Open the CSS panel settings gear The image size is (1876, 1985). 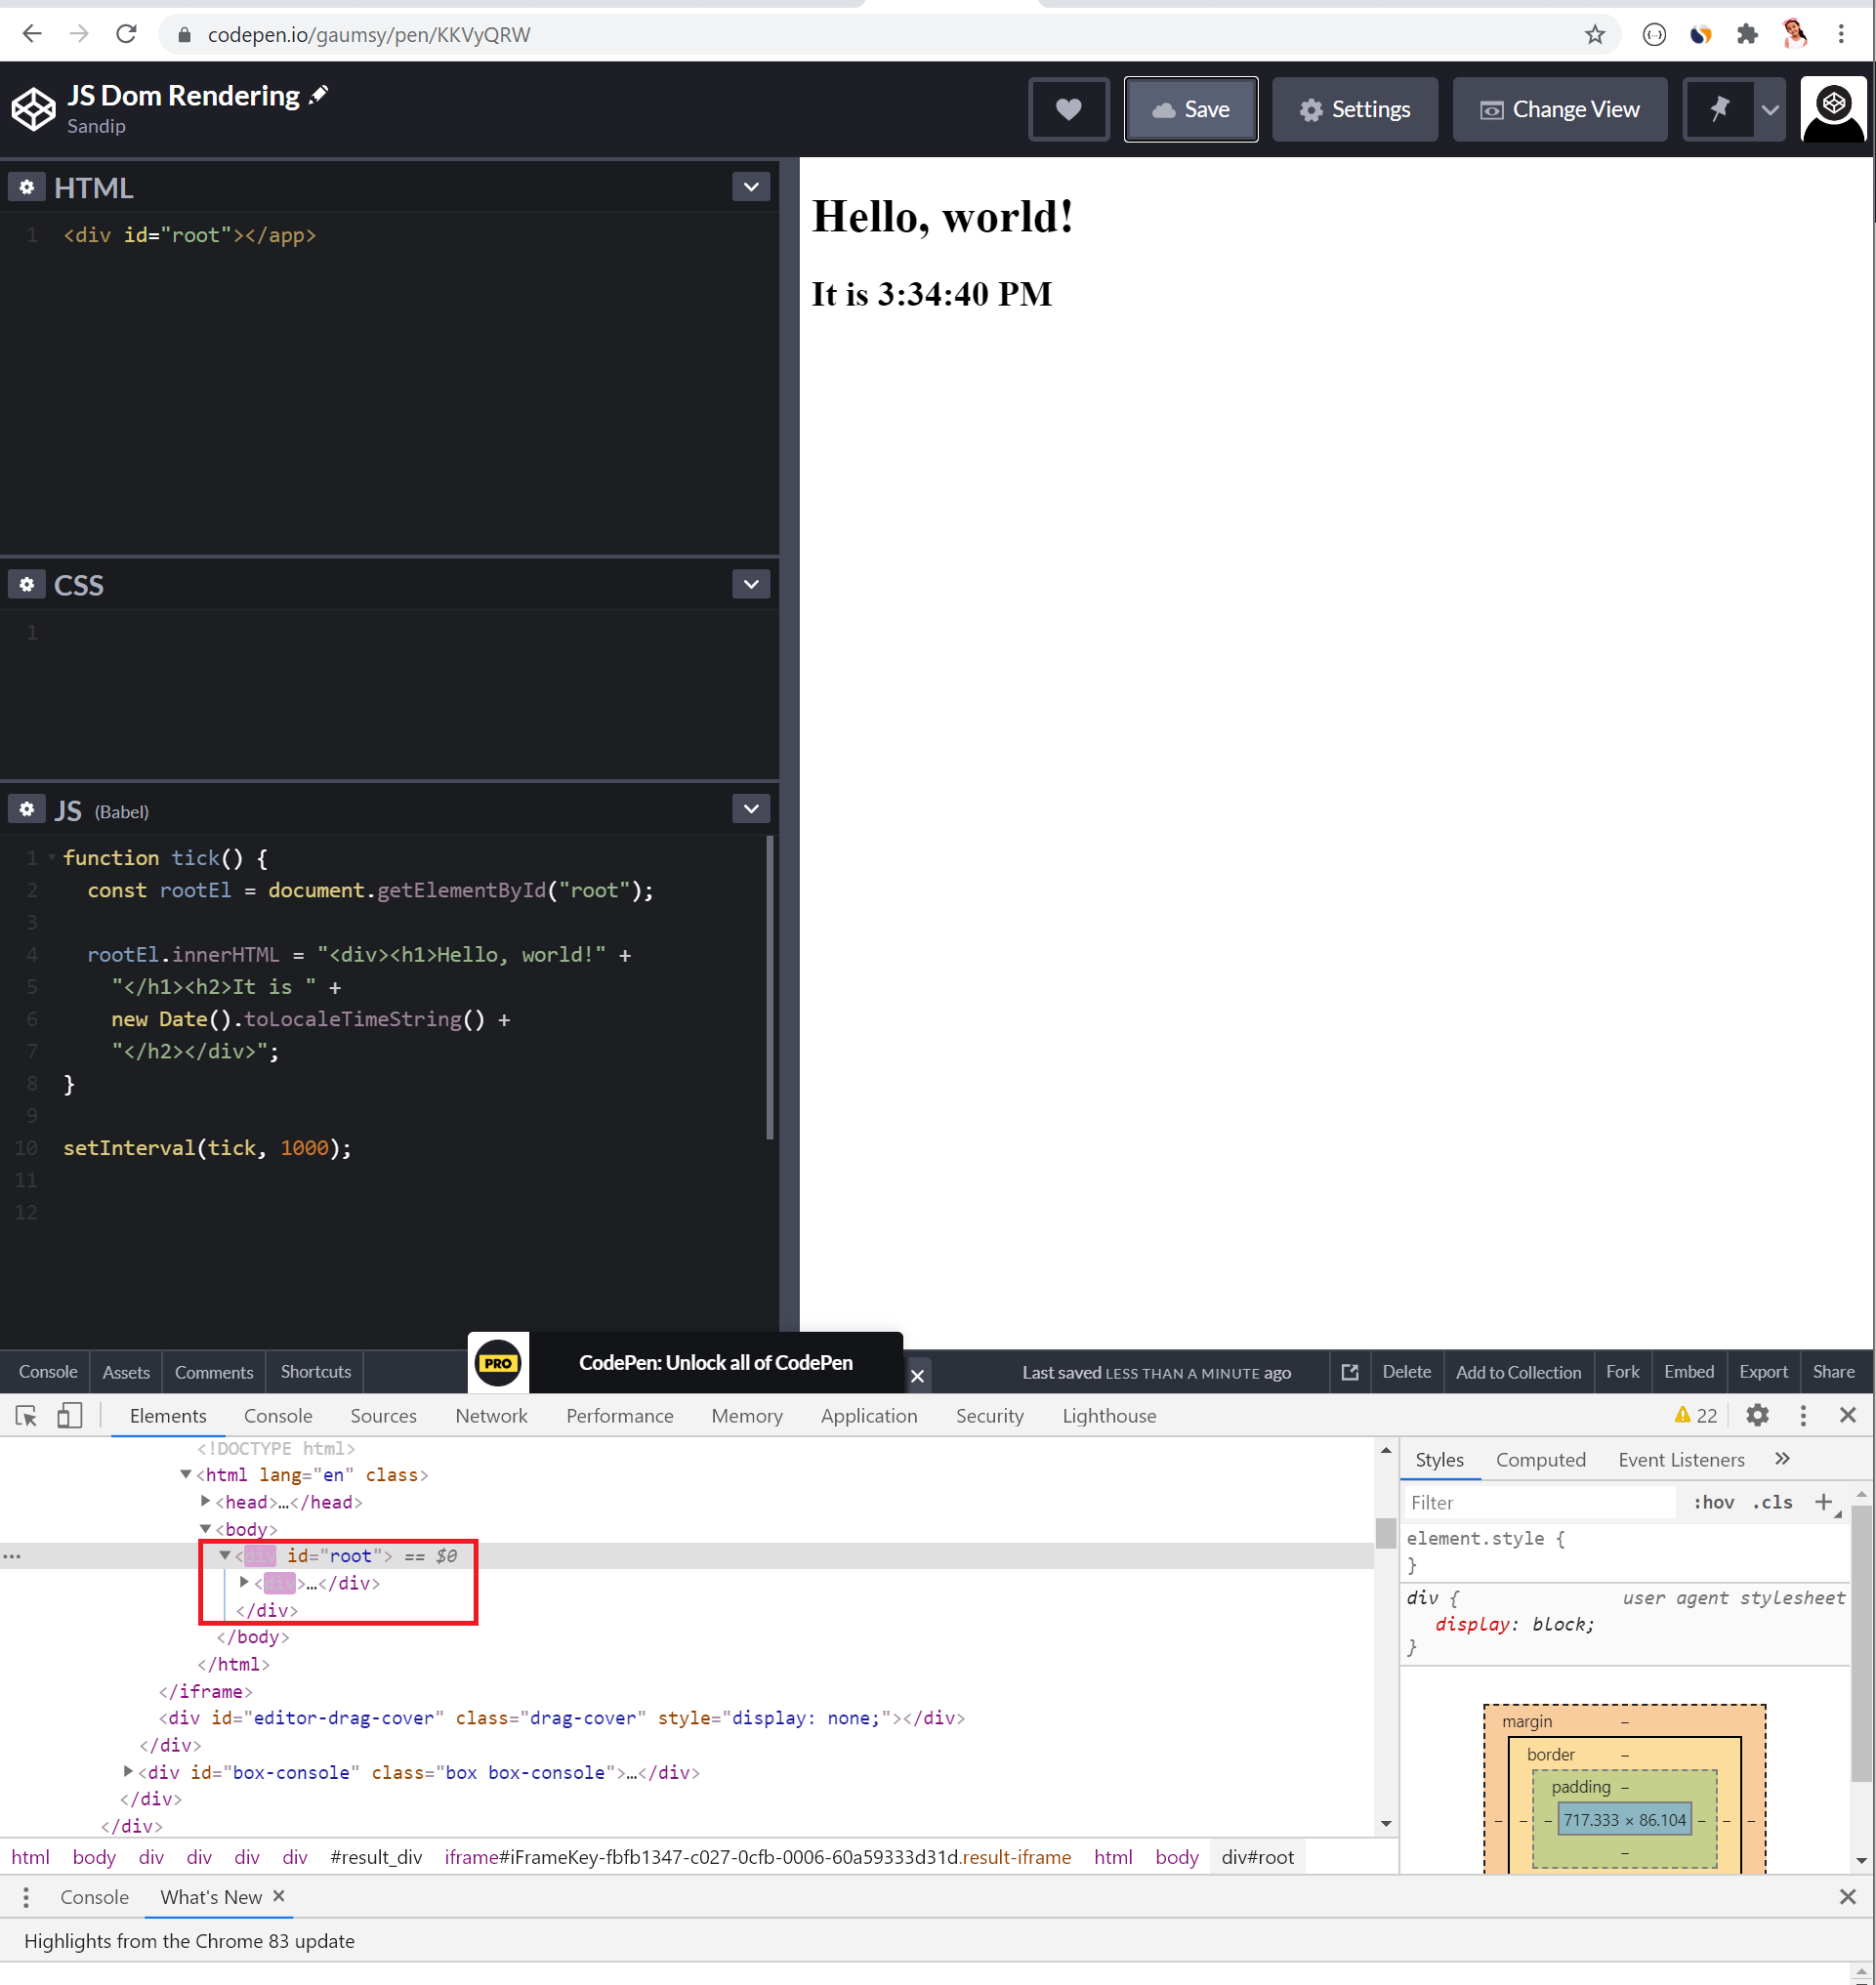pos(26,584)
